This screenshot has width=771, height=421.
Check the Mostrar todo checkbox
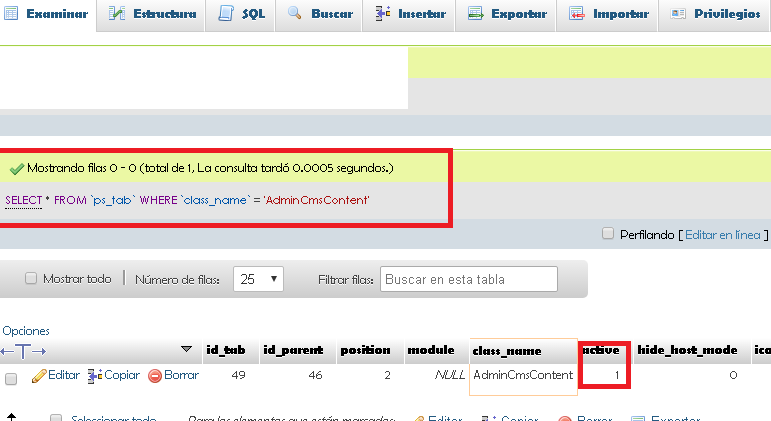(31, 279)
